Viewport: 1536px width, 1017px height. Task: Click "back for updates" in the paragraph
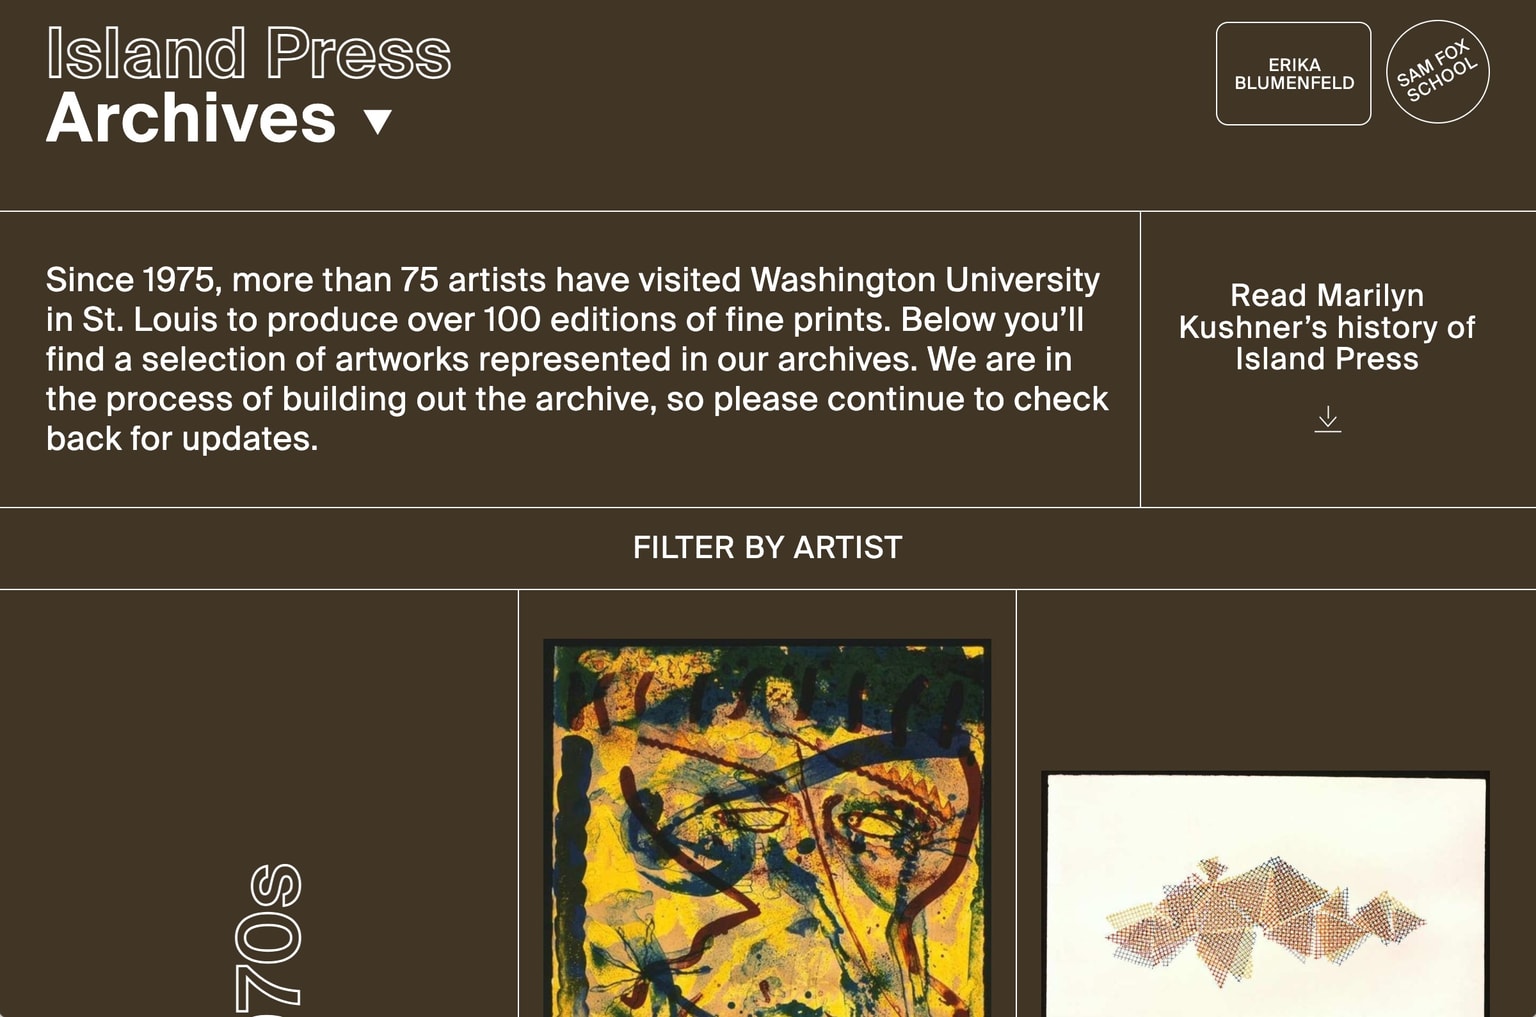tap(180, 439)
